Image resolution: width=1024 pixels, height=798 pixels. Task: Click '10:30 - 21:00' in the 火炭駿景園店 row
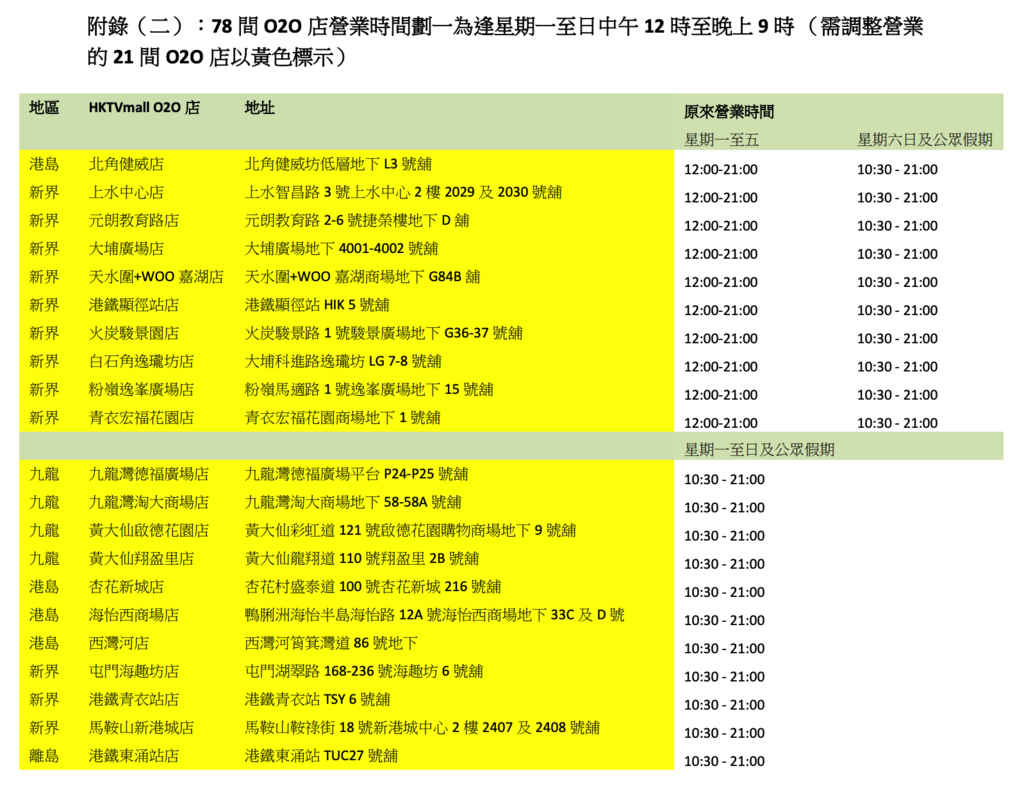(897, 338)
